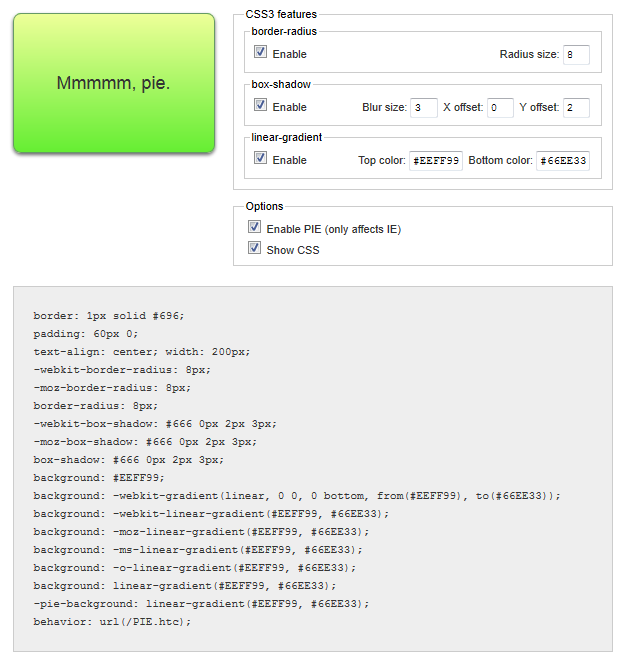Click the green 'Mmmmm, pie.' preview box
This screenshot has width=633, height=661.
click(x=114, y=83)
